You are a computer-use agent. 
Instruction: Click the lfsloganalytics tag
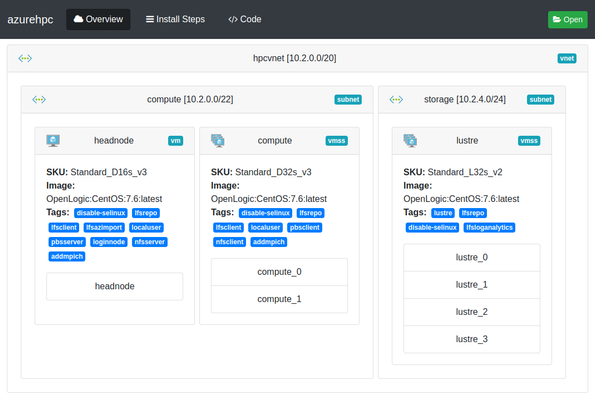tap(490, 228)
